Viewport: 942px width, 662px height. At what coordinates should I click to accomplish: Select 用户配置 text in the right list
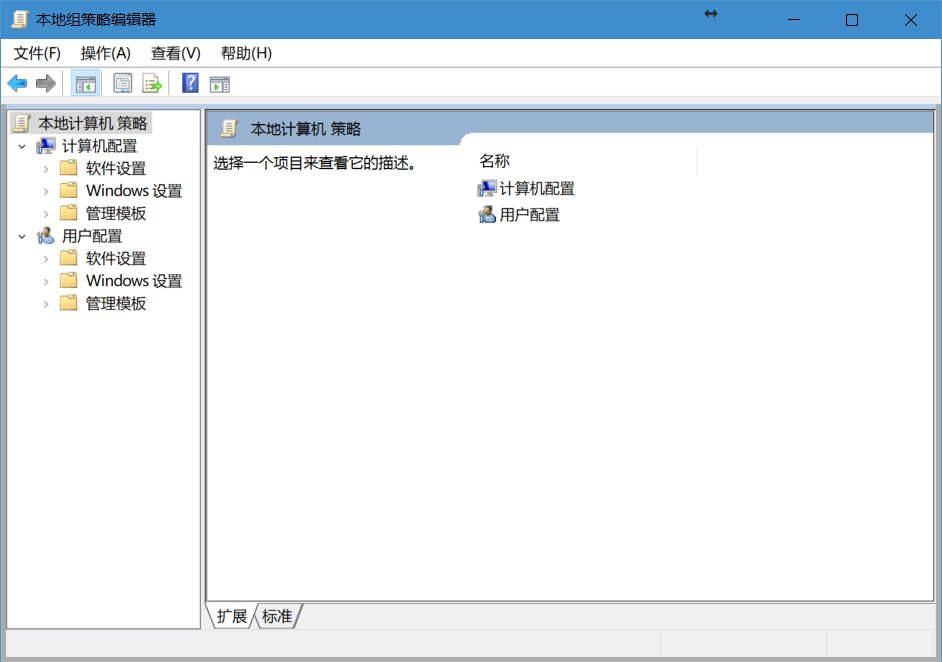click(x=529, y=215)
